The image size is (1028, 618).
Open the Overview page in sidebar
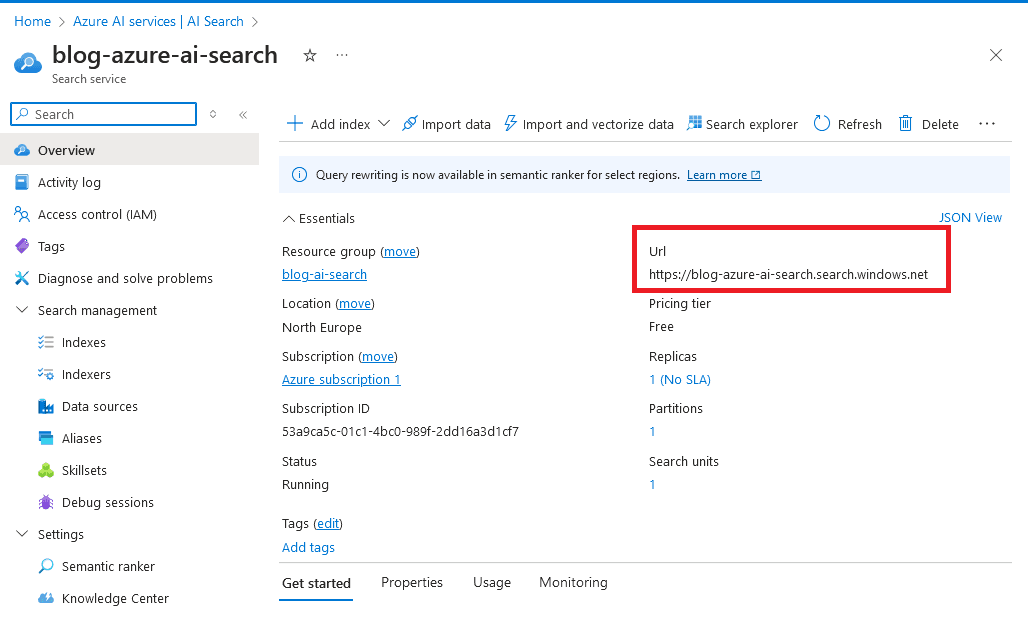tap(129, 150)
